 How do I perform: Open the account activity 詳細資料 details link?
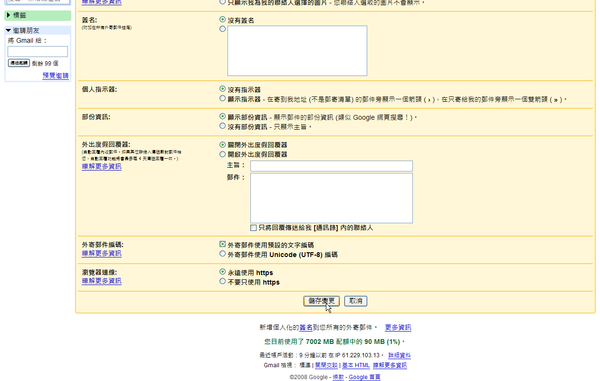(399, 355)
